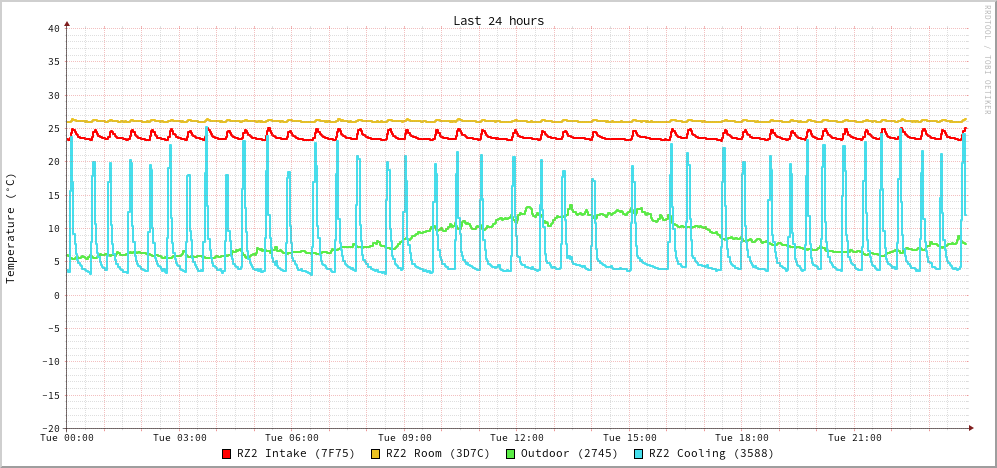Click the red arrow ending the x-axis
997x468 pixels.
tap(971, 428)
